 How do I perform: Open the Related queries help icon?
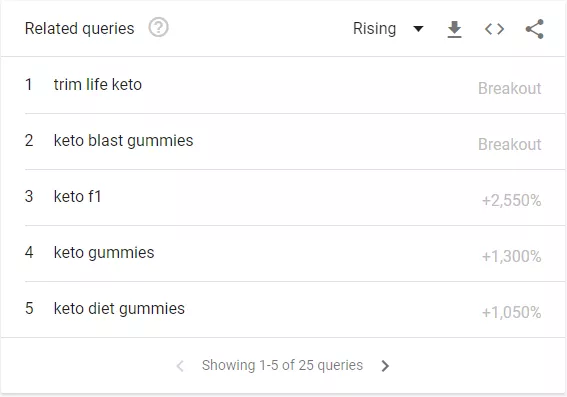coord(158,27)
